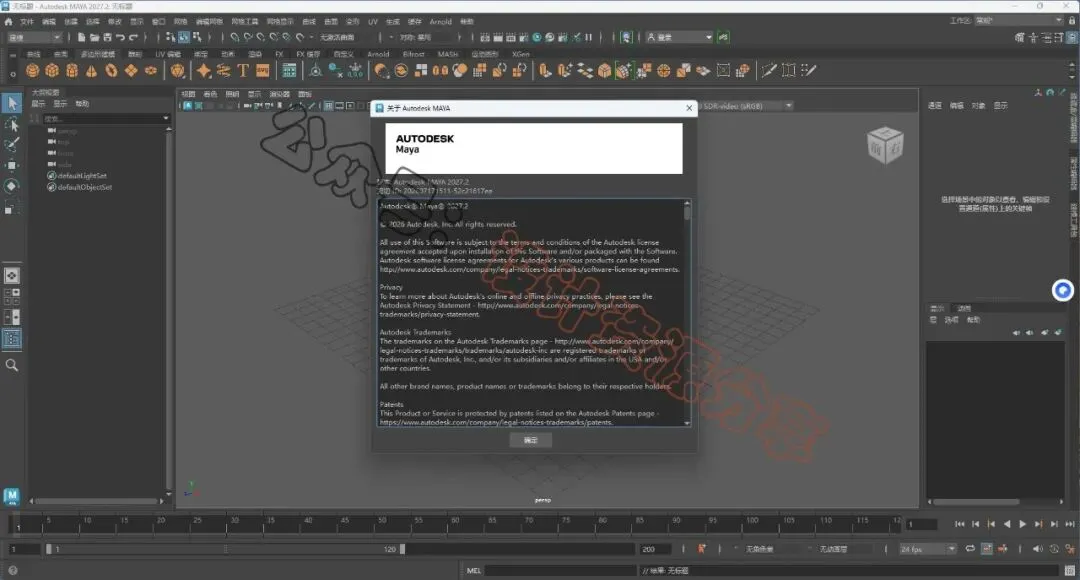
Task: Open the 24 fps frame rate dropdown
Action: coord(928,549)
